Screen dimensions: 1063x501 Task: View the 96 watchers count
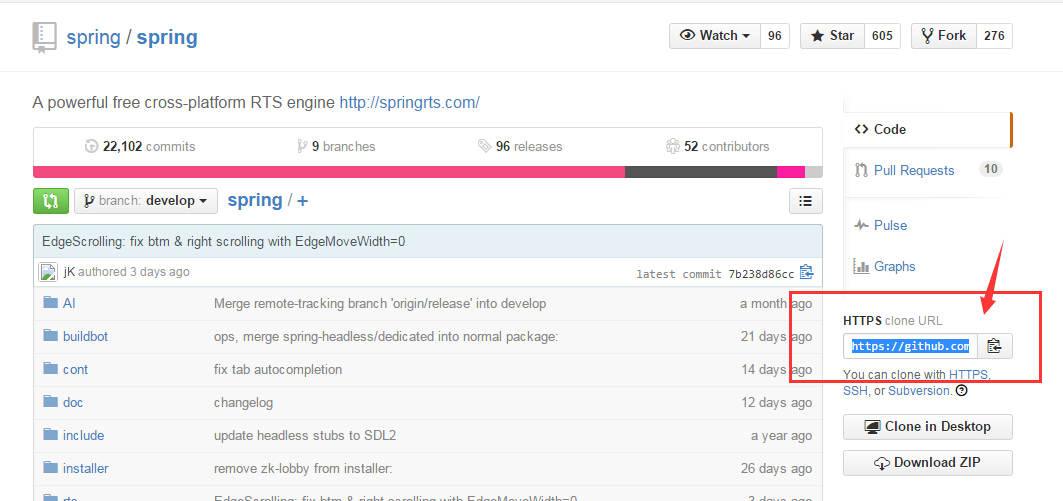(775, 36)
